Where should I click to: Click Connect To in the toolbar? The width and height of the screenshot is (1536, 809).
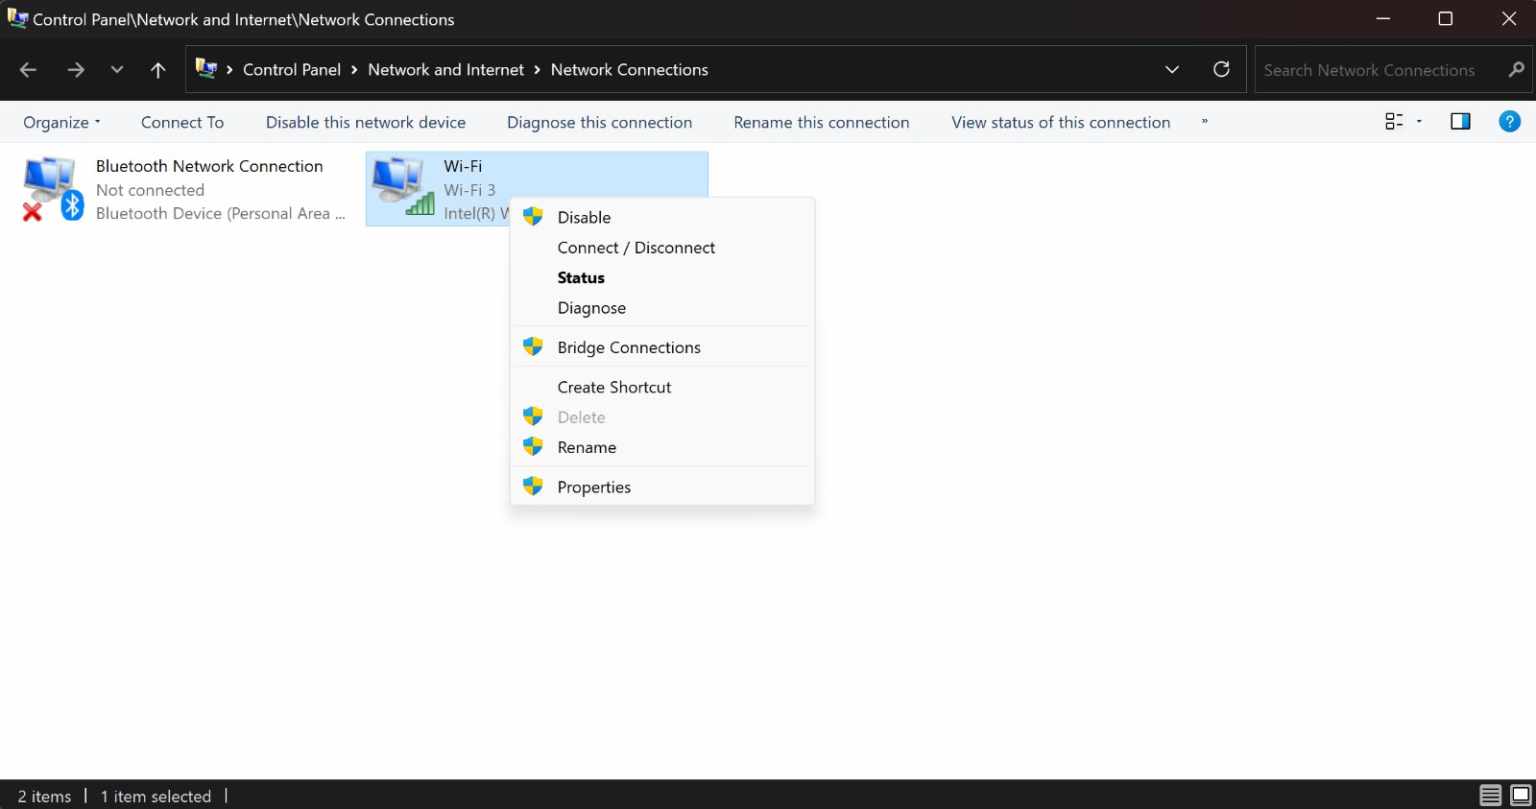(182, 122)
